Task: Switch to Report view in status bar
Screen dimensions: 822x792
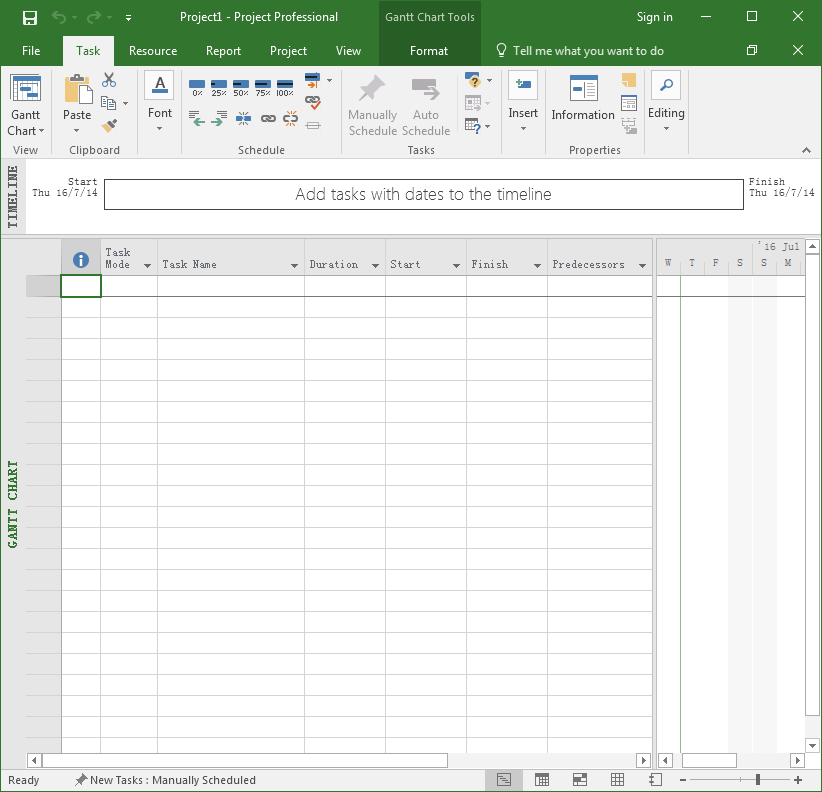Action: pyautogui.click(x=655, y=780)
